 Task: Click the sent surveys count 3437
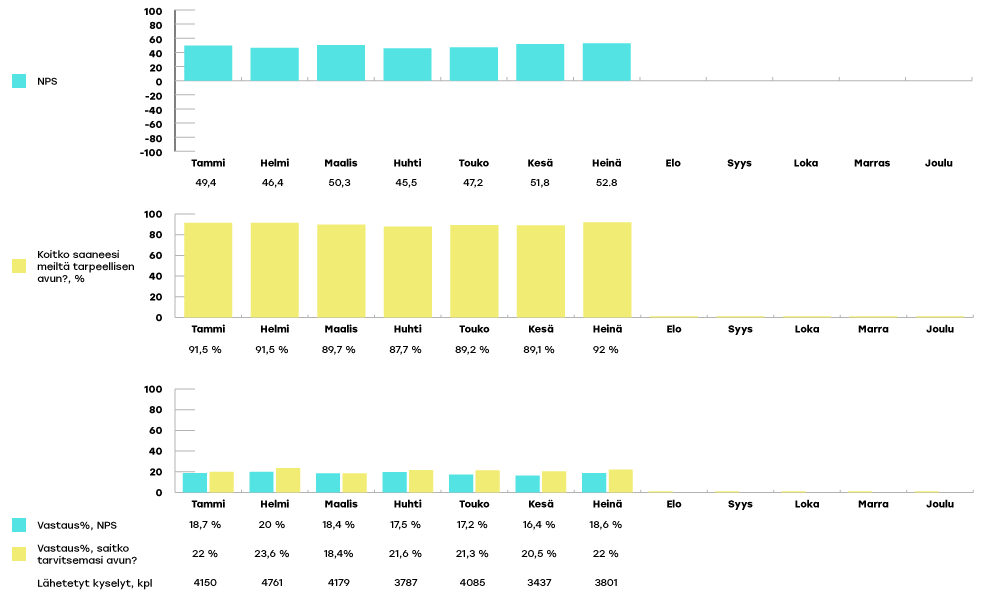tap(540, 582)
